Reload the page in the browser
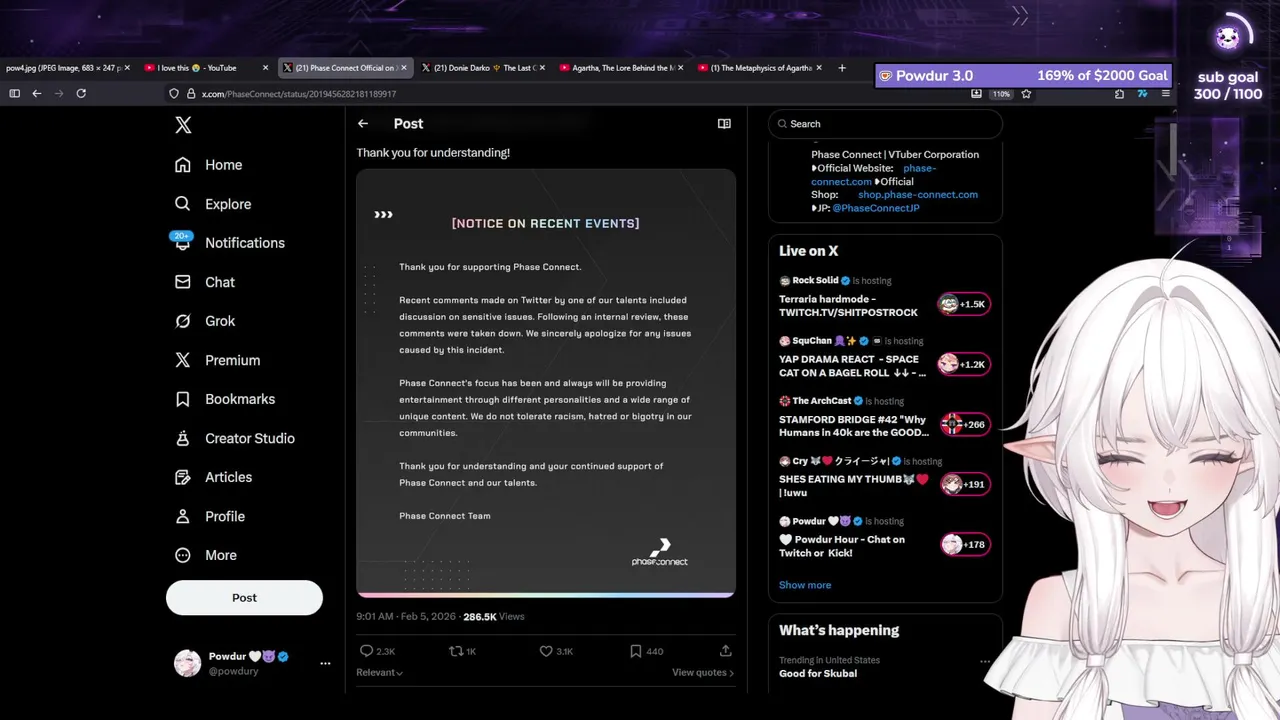1280x720 pixels. point(81,93)
